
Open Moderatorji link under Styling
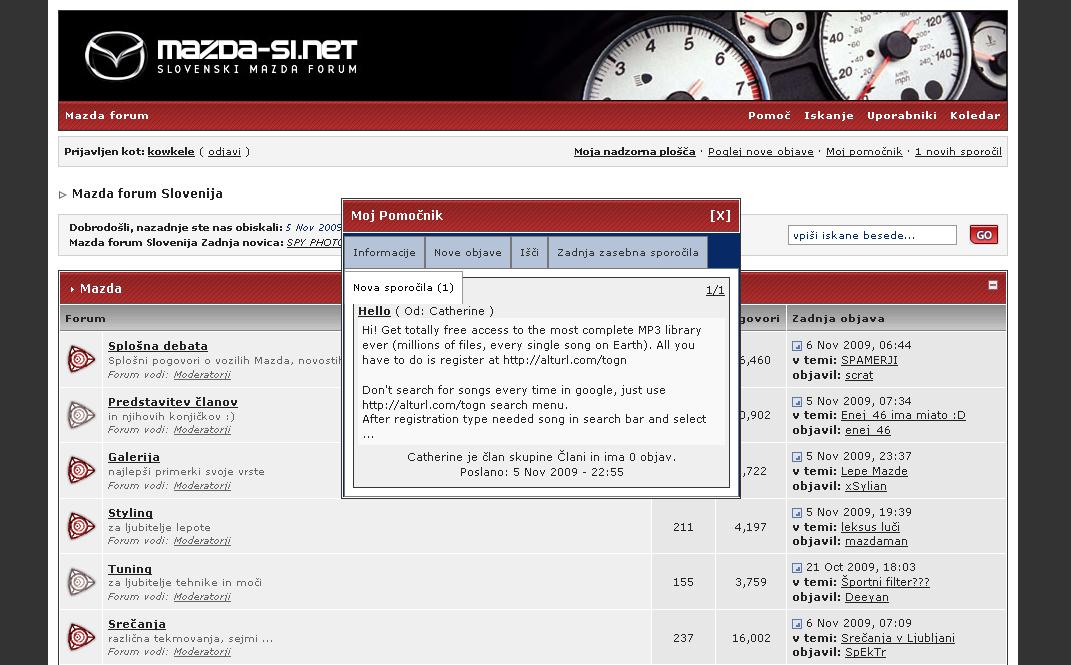click(202, 541)
